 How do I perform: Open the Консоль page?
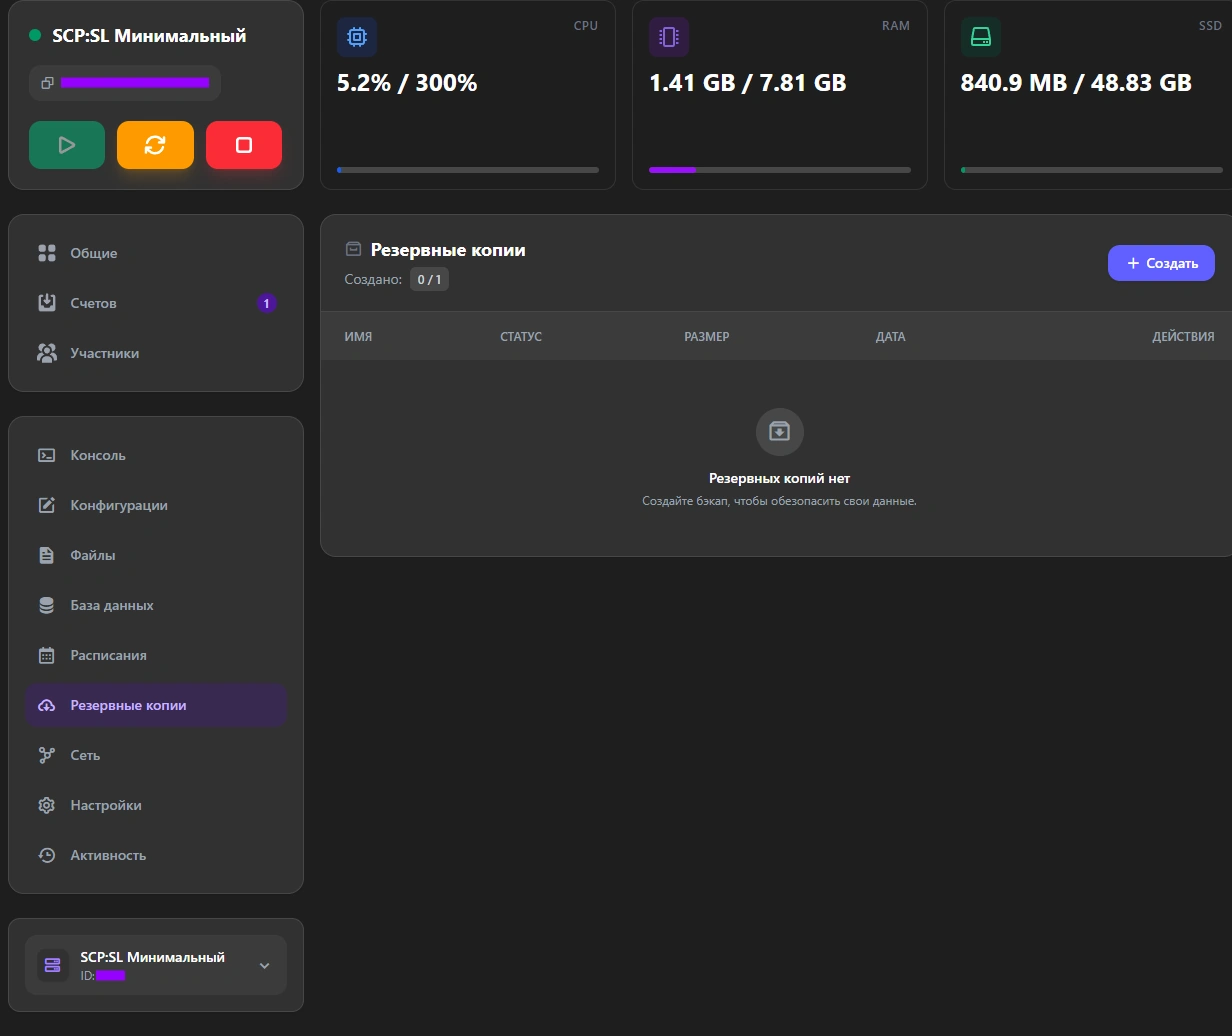[156, 455]
